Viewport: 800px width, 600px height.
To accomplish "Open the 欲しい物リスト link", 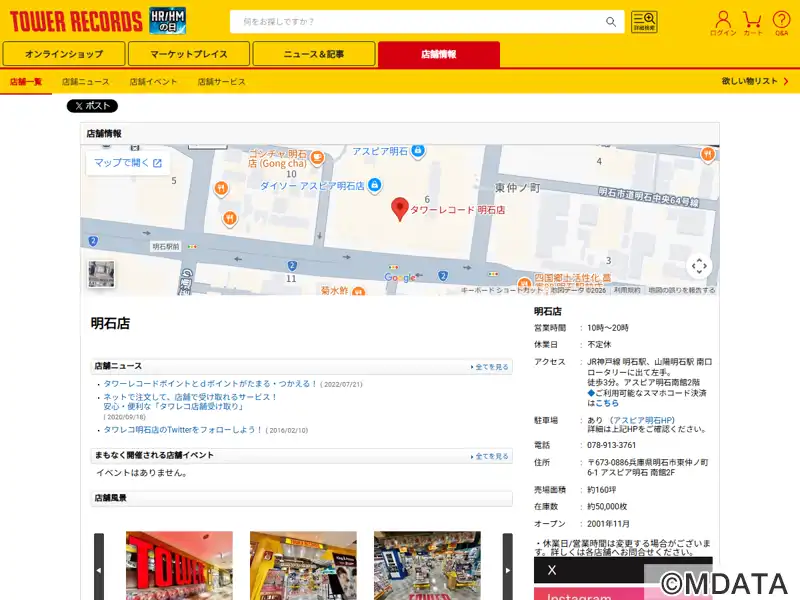I will point(755,81).
